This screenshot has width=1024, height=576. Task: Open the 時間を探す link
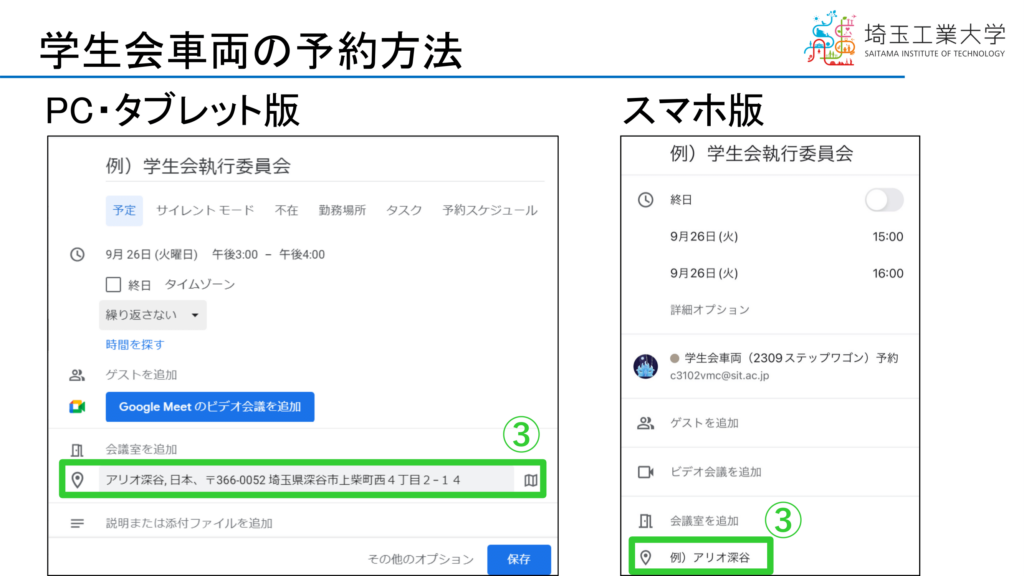click(x=135, y=345)
